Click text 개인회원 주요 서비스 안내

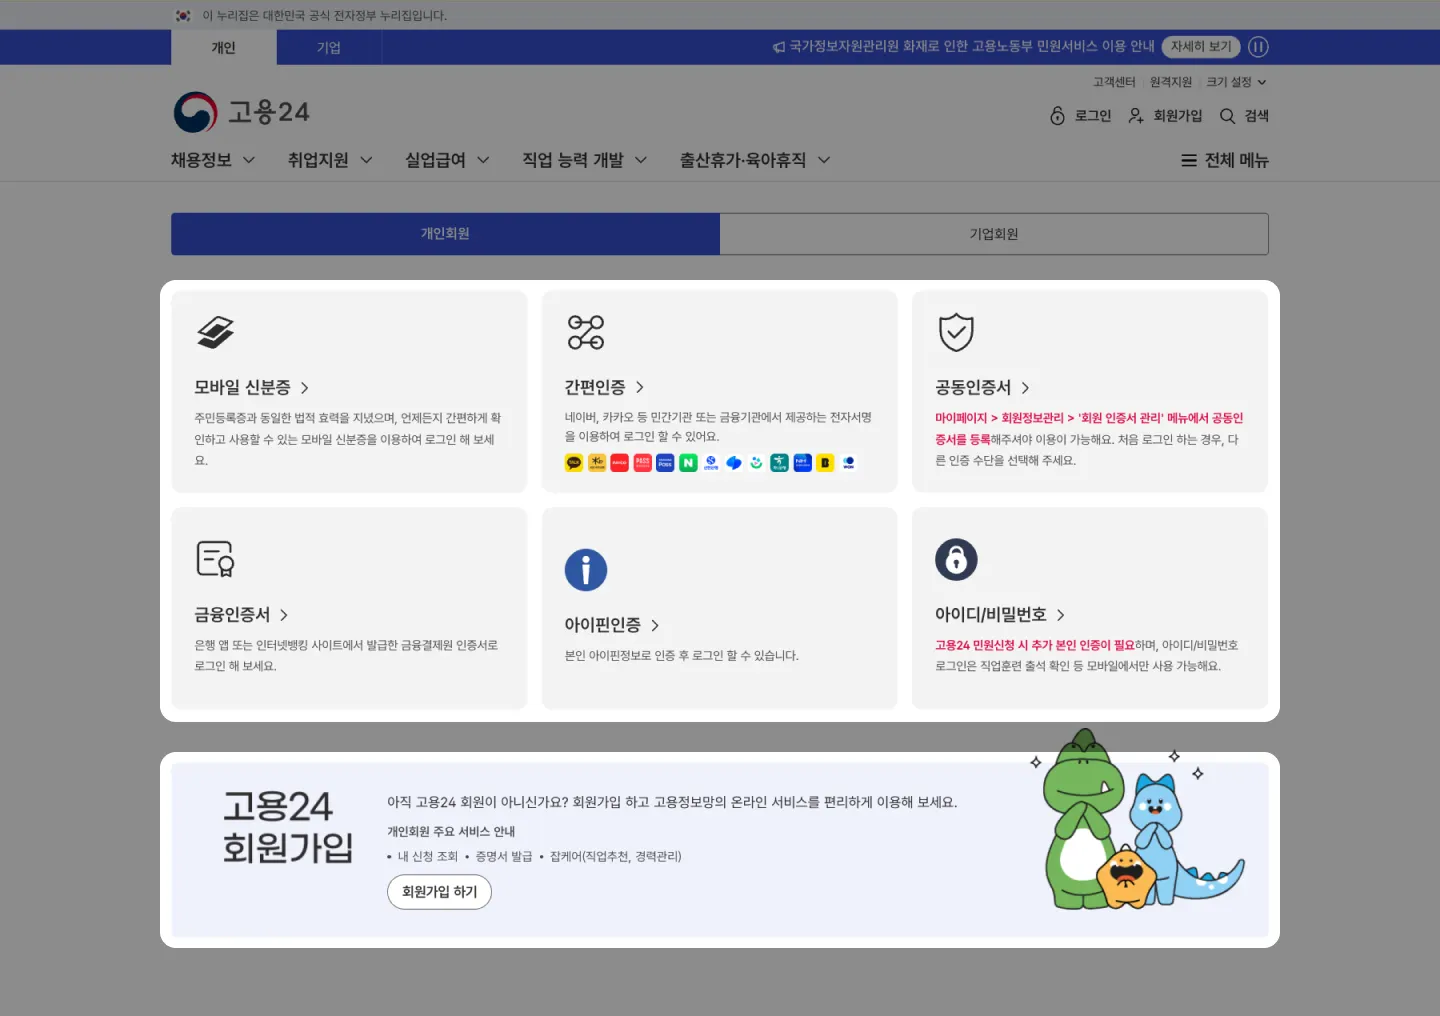click(x=451, y=832)
